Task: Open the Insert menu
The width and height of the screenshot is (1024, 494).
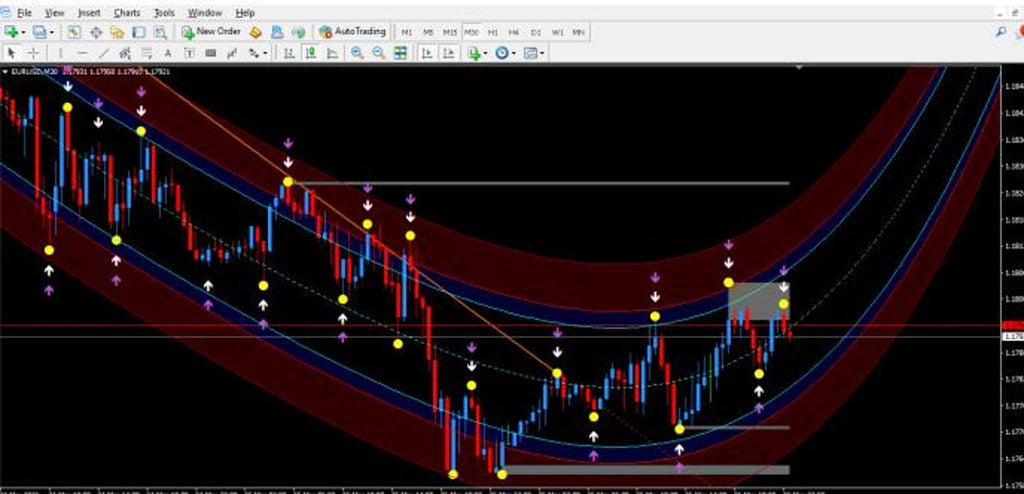Action: coord(89,13)
